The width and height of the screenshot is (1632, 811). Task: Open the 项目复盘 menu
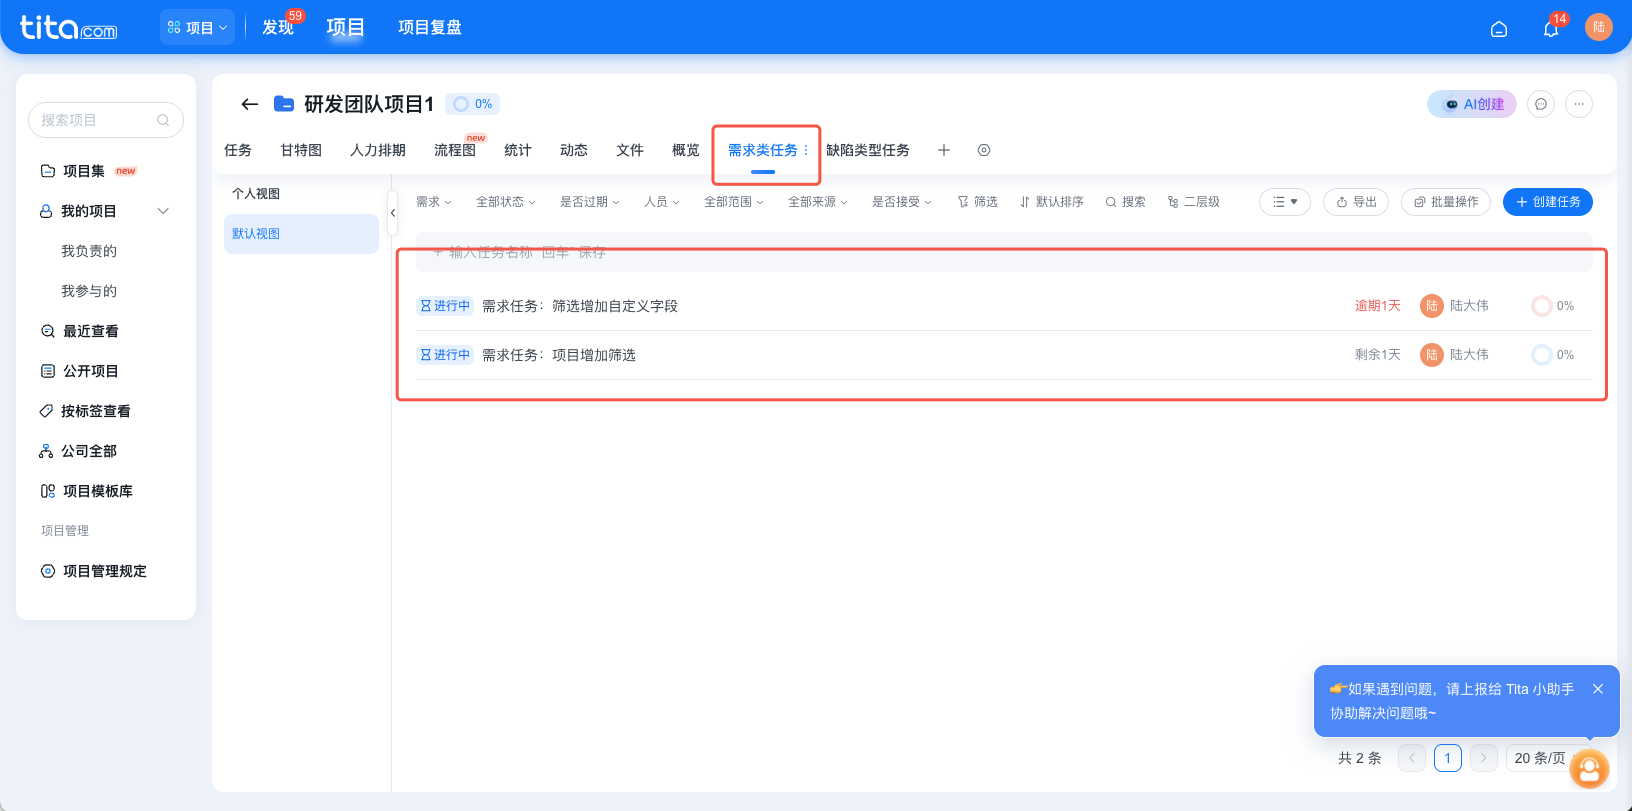point(430,28)
